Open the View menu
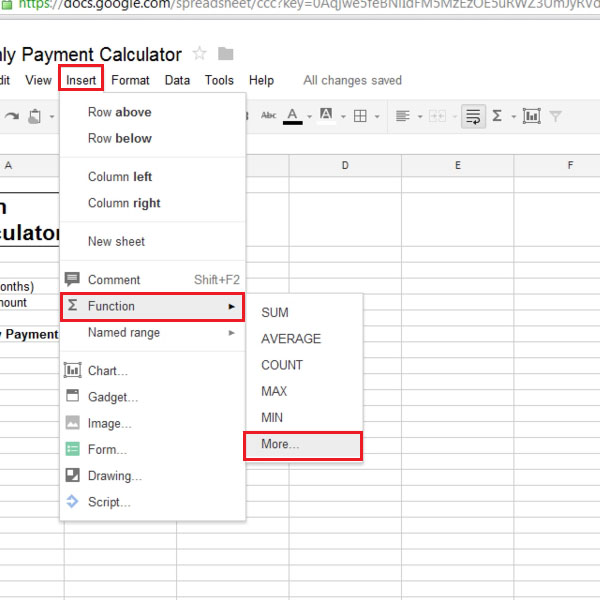Screen dimensions: 600x600 click(x=38, y=80)
